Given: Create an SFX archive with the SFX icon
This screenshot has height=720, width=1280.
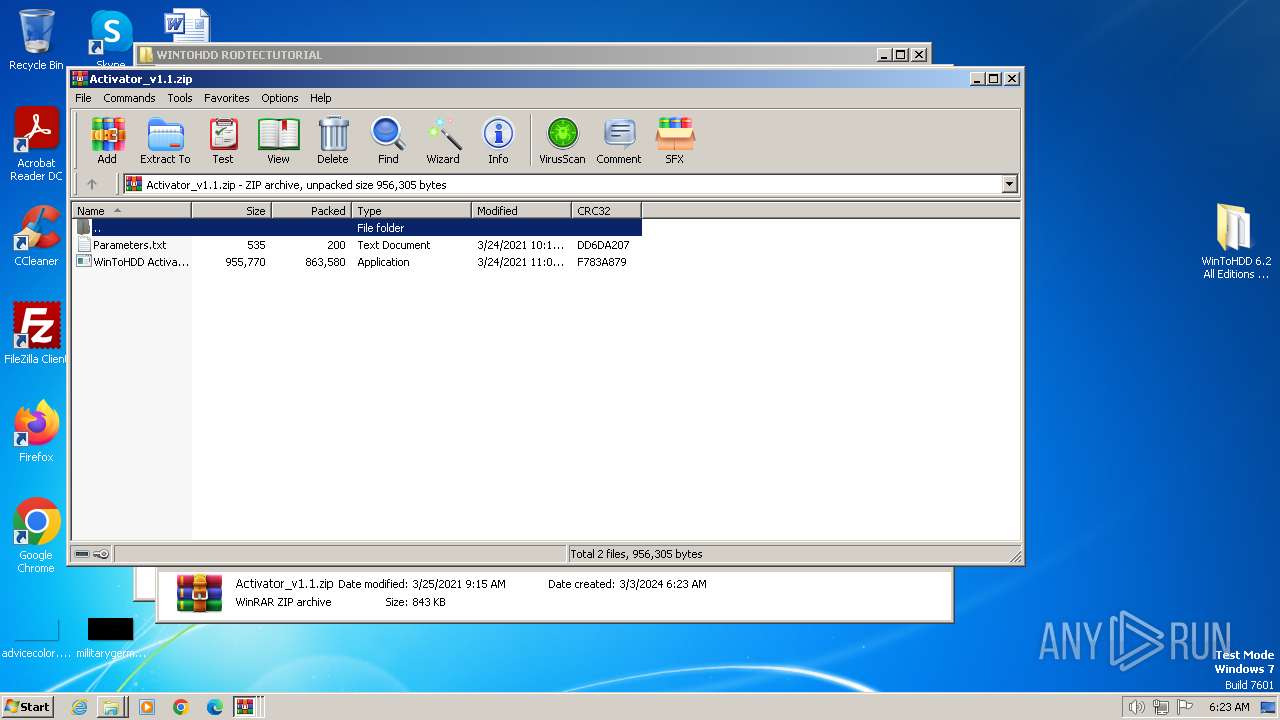Looking at the screenshot, I should pos(675,141).
